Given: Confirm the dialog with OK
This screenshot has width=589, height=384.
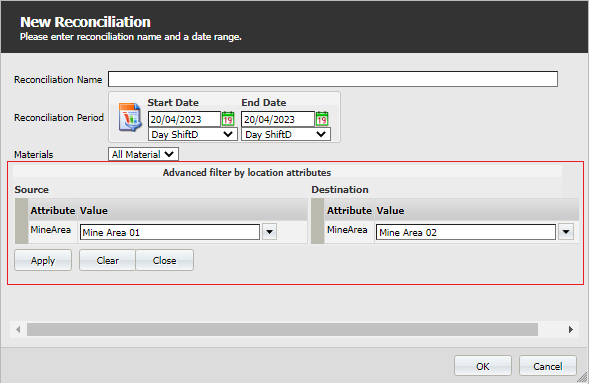Looking at the screenshot, I should click(x=483, y=366).
